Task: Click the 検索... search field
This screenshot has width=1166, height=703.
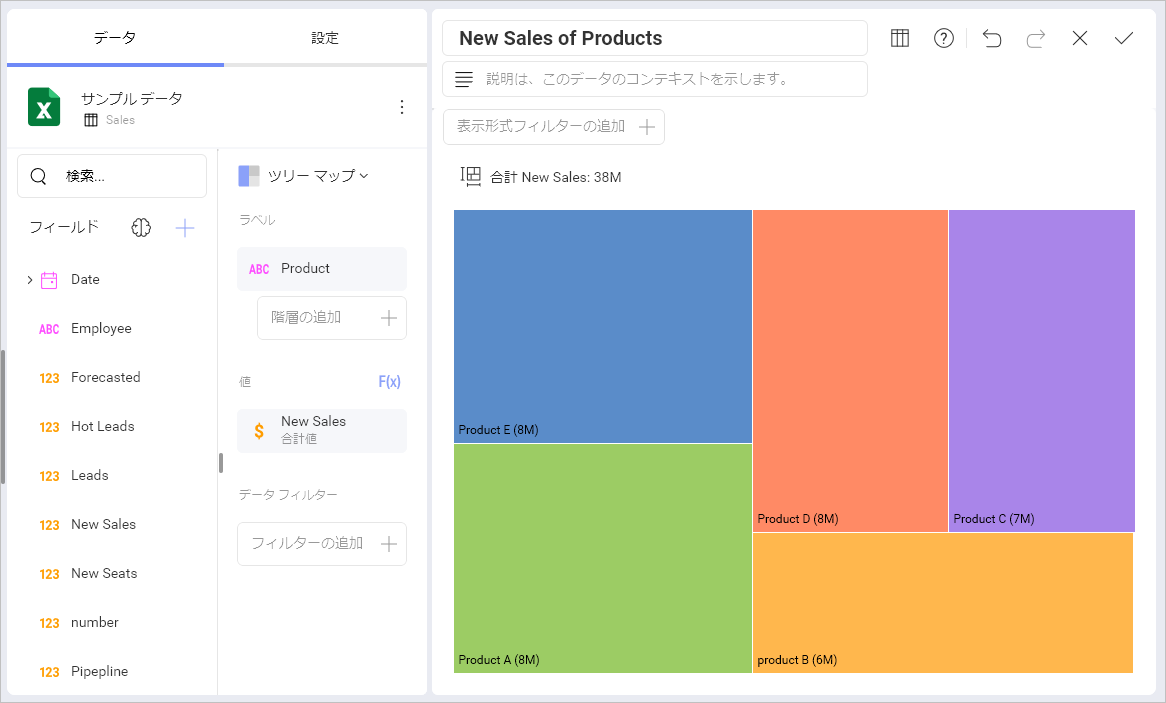Action: 112,176
